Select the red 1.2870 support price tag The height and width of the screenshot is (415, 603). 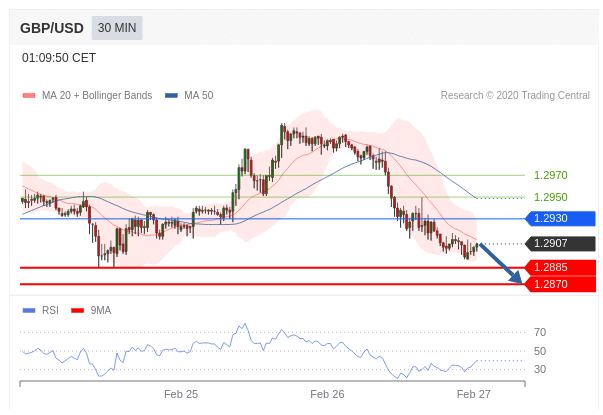point(560,284)
